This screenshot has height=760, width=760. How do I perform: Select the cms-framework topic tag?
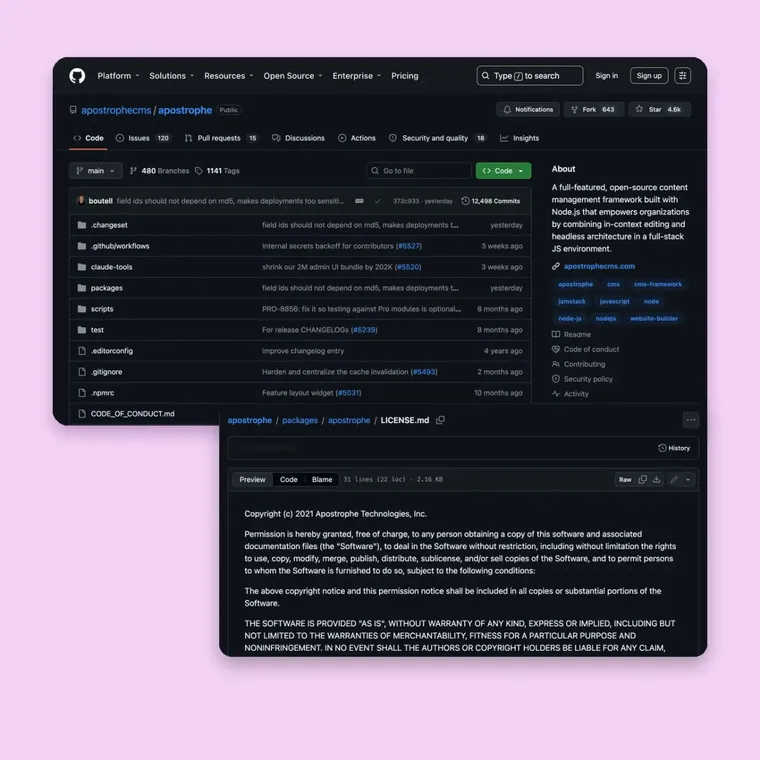[658, 284]
